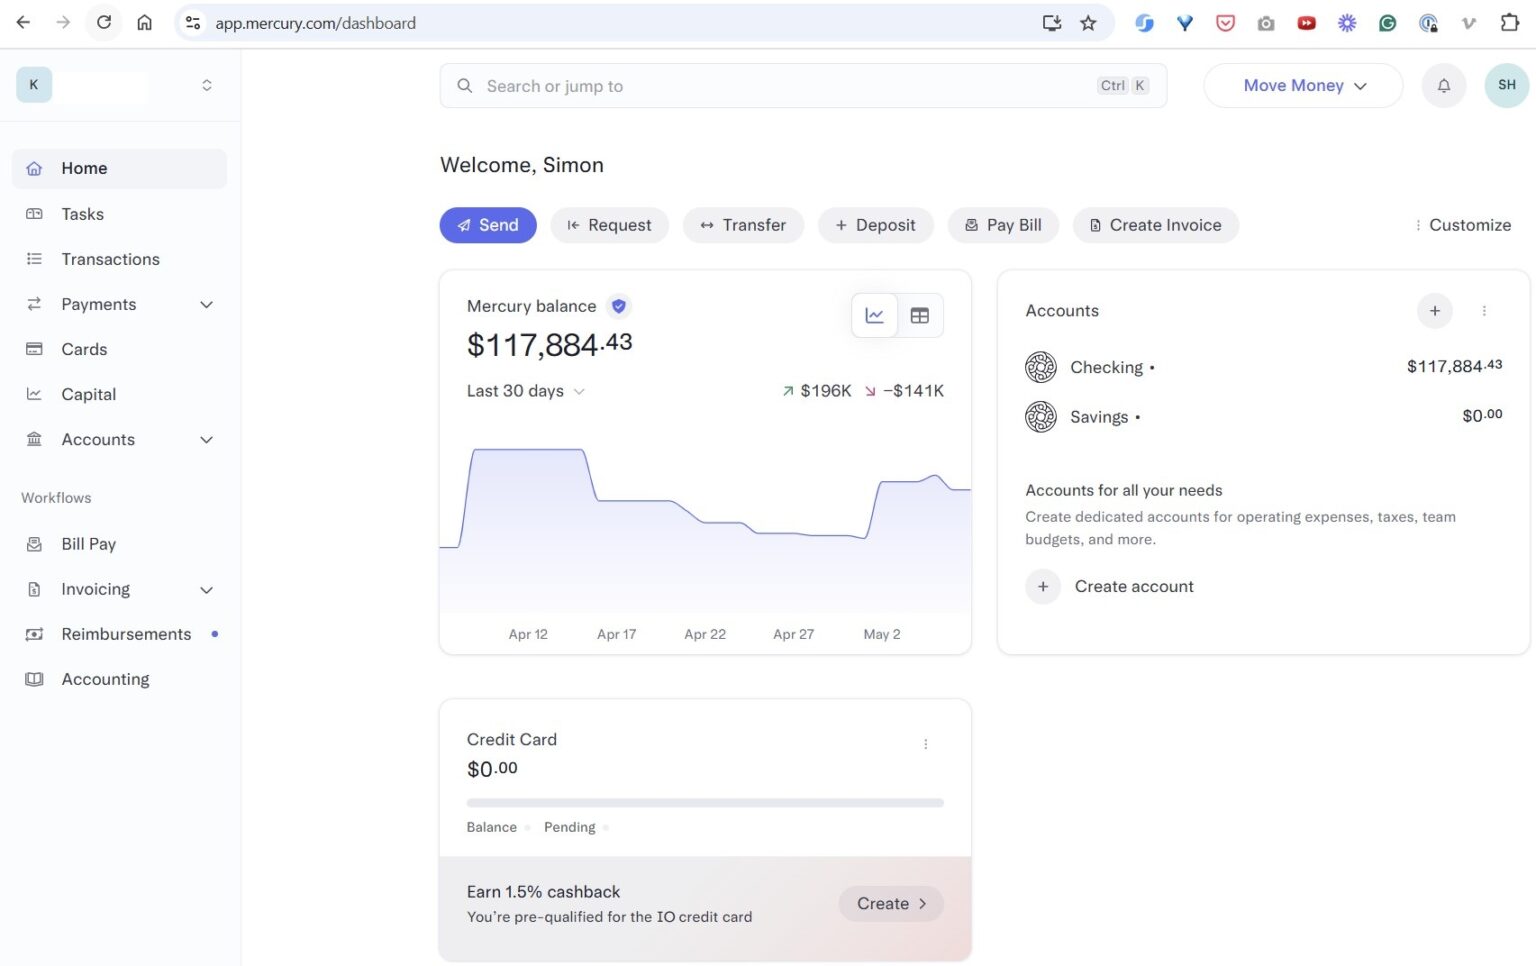This screenshot has height=966, width=1536.
Task: Add an account with the plus icon
Action: tap(1434, 311)
